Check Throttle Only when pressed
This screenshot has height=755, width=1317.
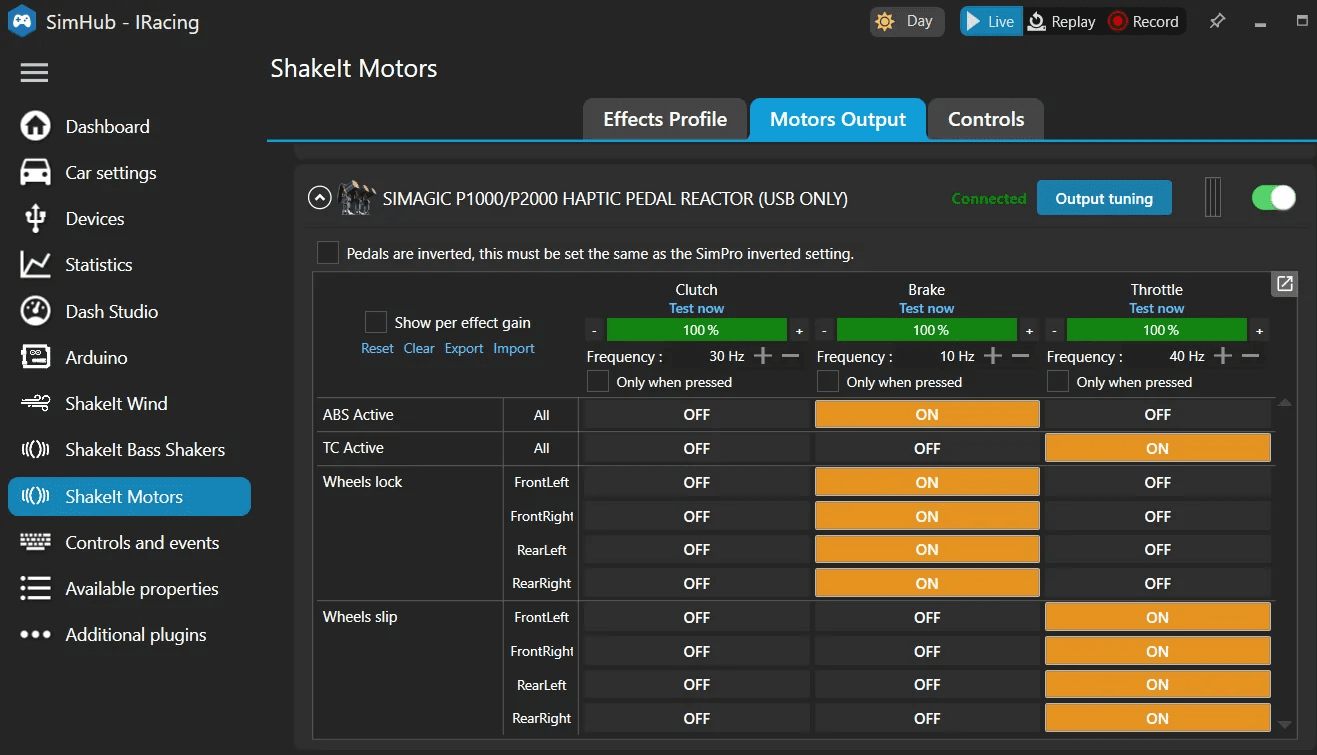tap(1057, 382)
